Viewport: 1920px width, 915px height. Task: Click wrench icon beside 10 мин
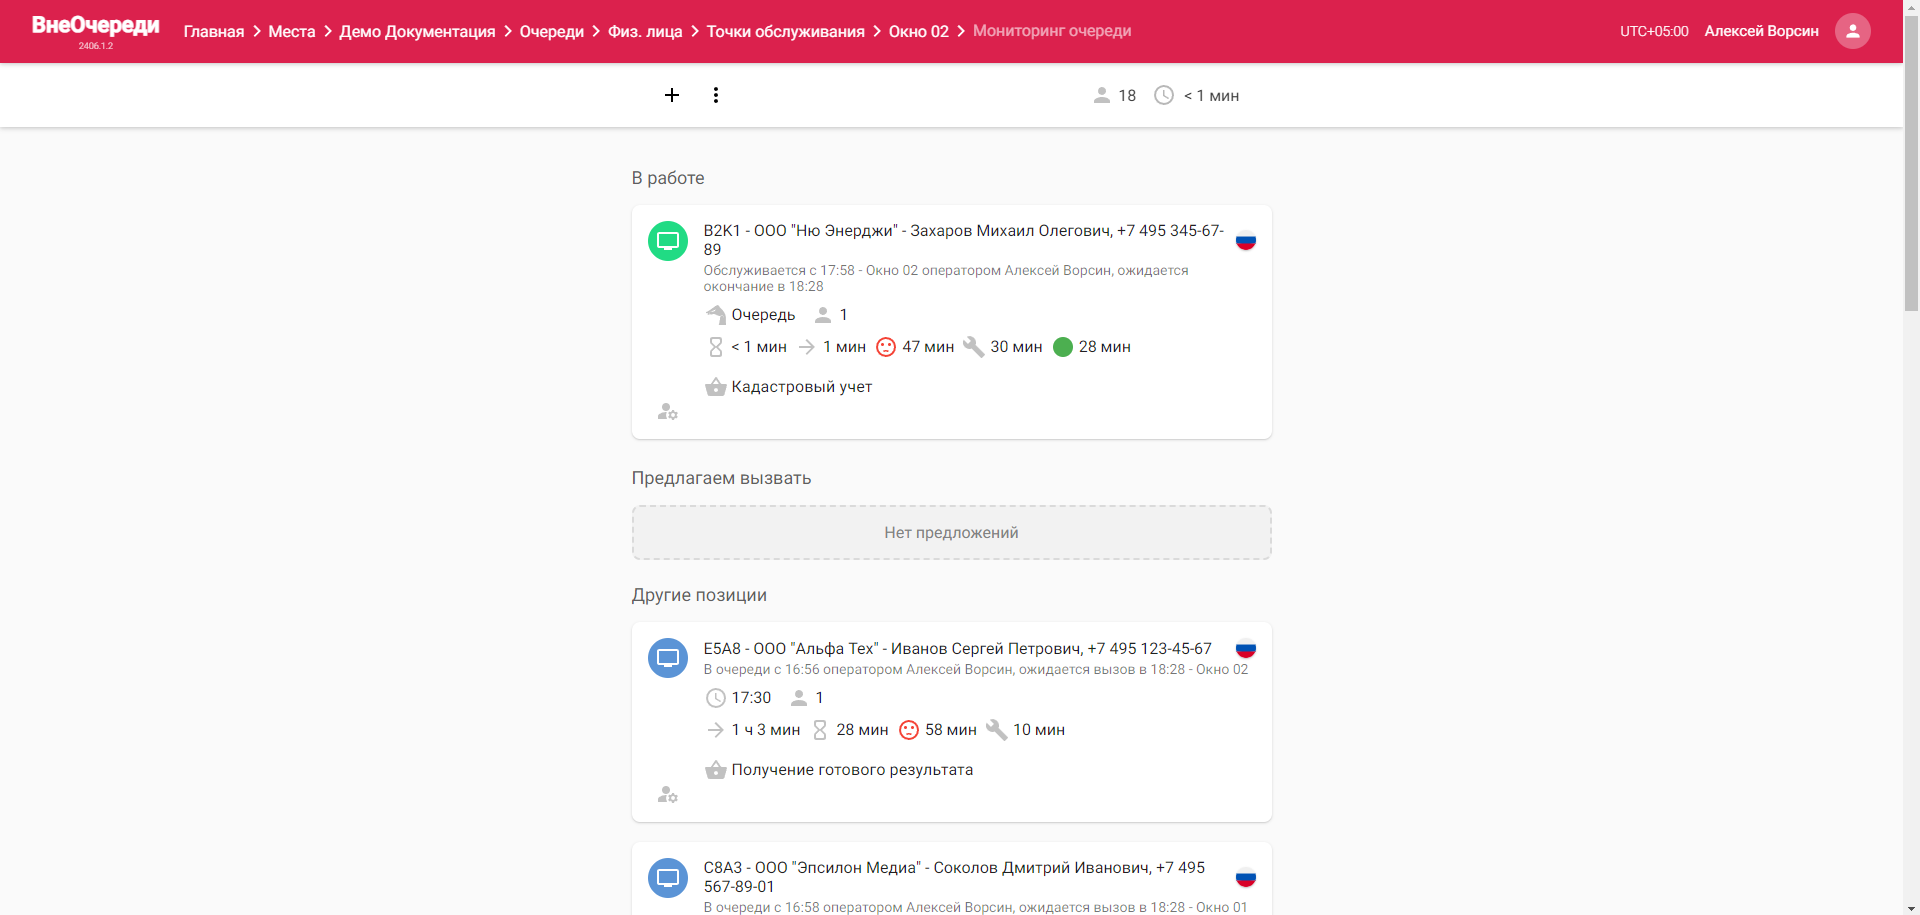tap(997, 730)
